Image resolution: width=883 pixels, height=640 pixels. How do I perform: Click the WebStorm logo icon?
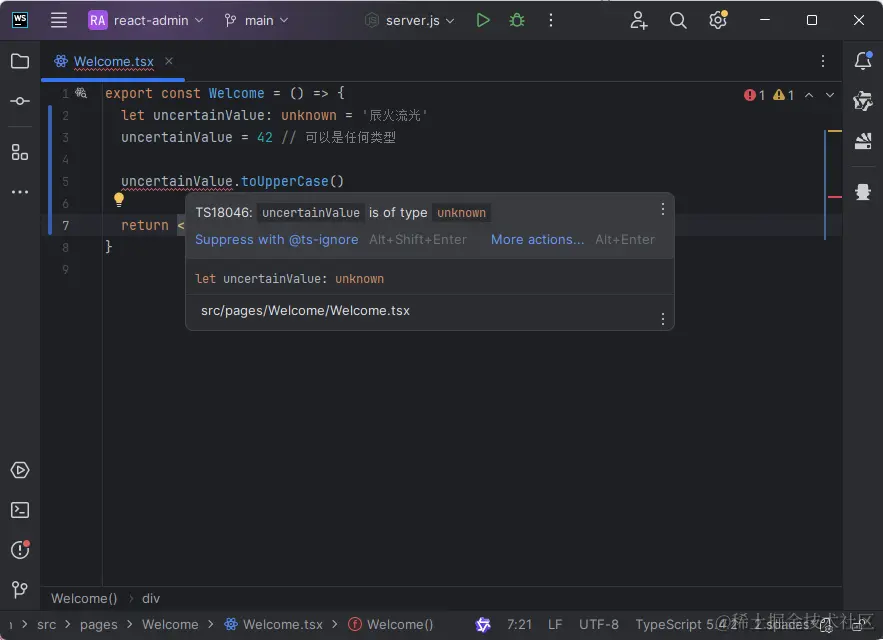20,20
